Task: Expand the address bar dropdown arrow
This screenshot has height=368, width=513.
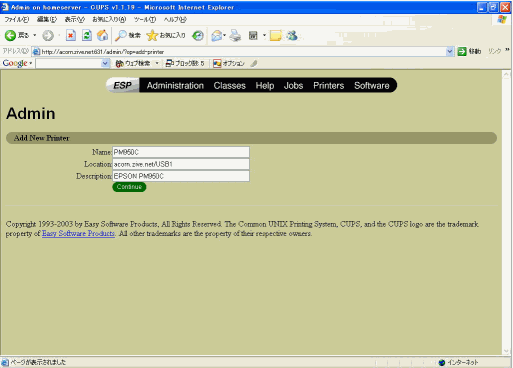Action: point(450,51)
